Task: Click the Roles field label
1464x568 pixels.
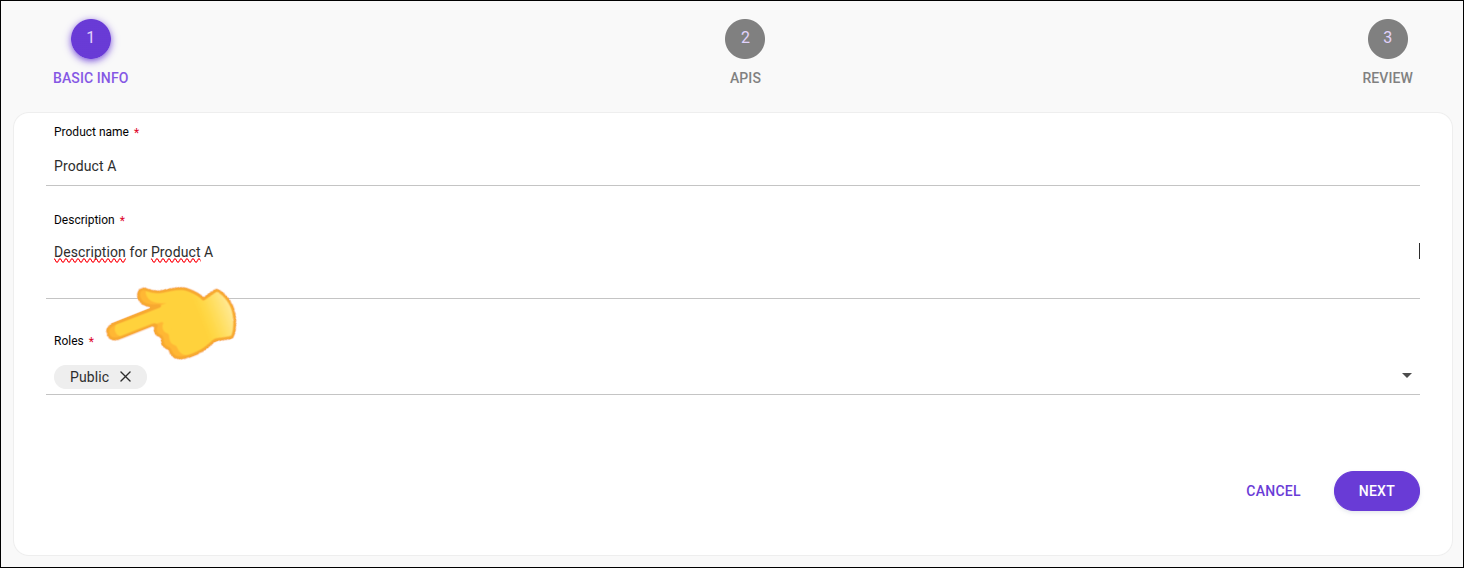Action: pyautogui.click(x=69, y=341)
